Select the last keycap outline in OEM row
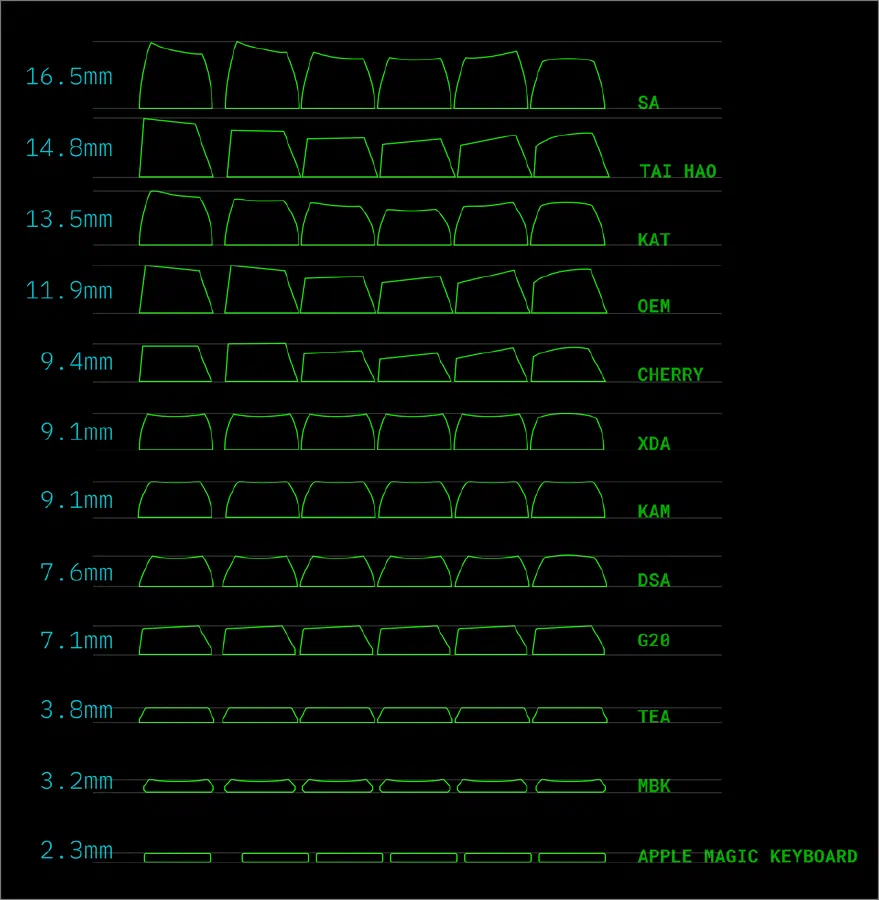879x900 pixels. click(x=569, y=291)
